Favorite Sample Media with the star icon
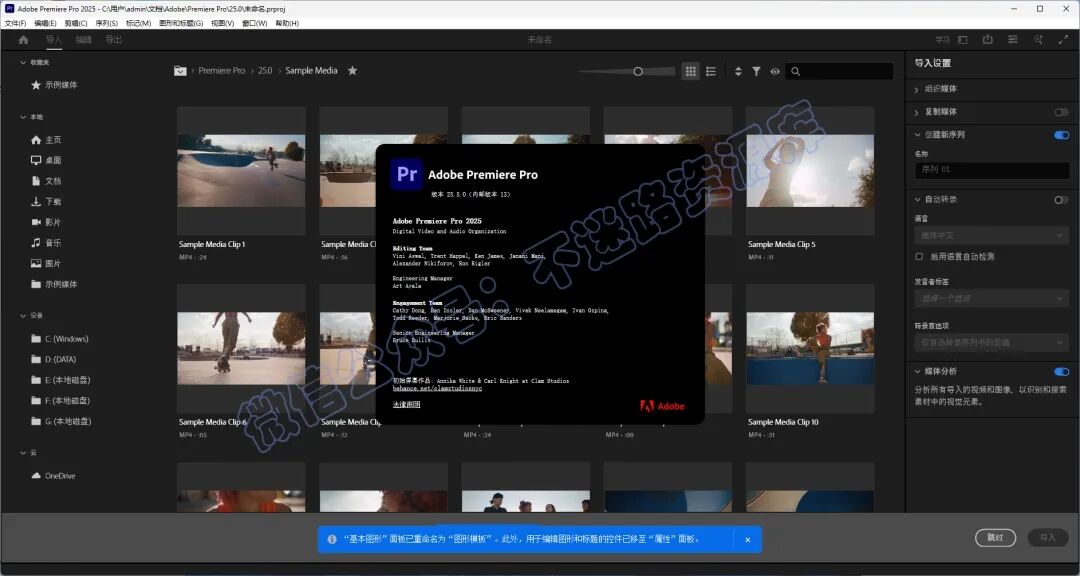 pyautogui.click(x=352, y=70)
